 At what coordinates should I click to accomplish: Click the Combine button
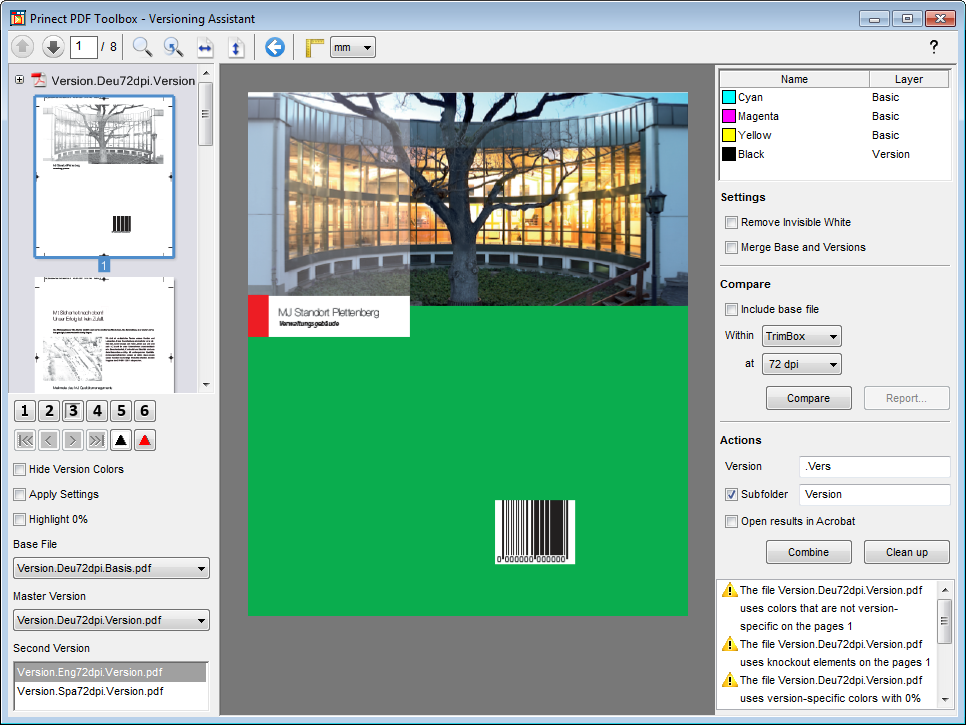coord(808,552)
